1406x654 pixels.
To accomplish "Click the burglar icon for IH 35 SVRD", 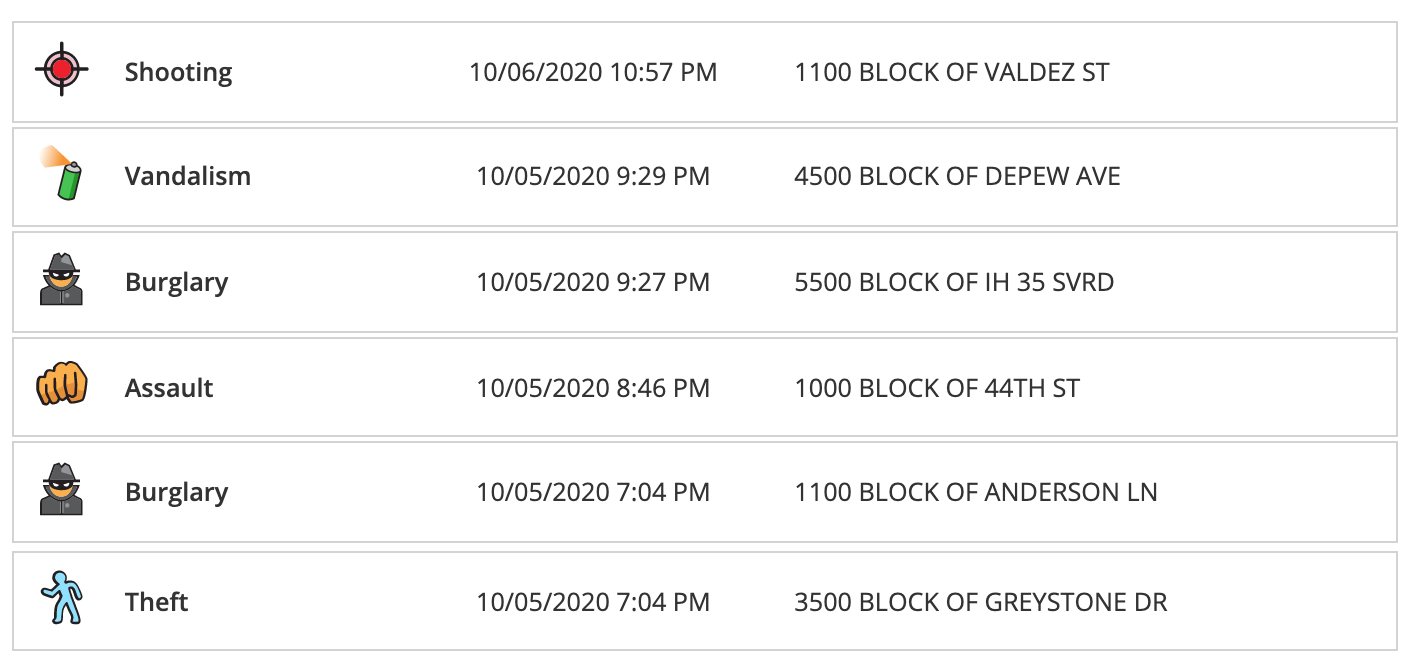I will 62,280.
